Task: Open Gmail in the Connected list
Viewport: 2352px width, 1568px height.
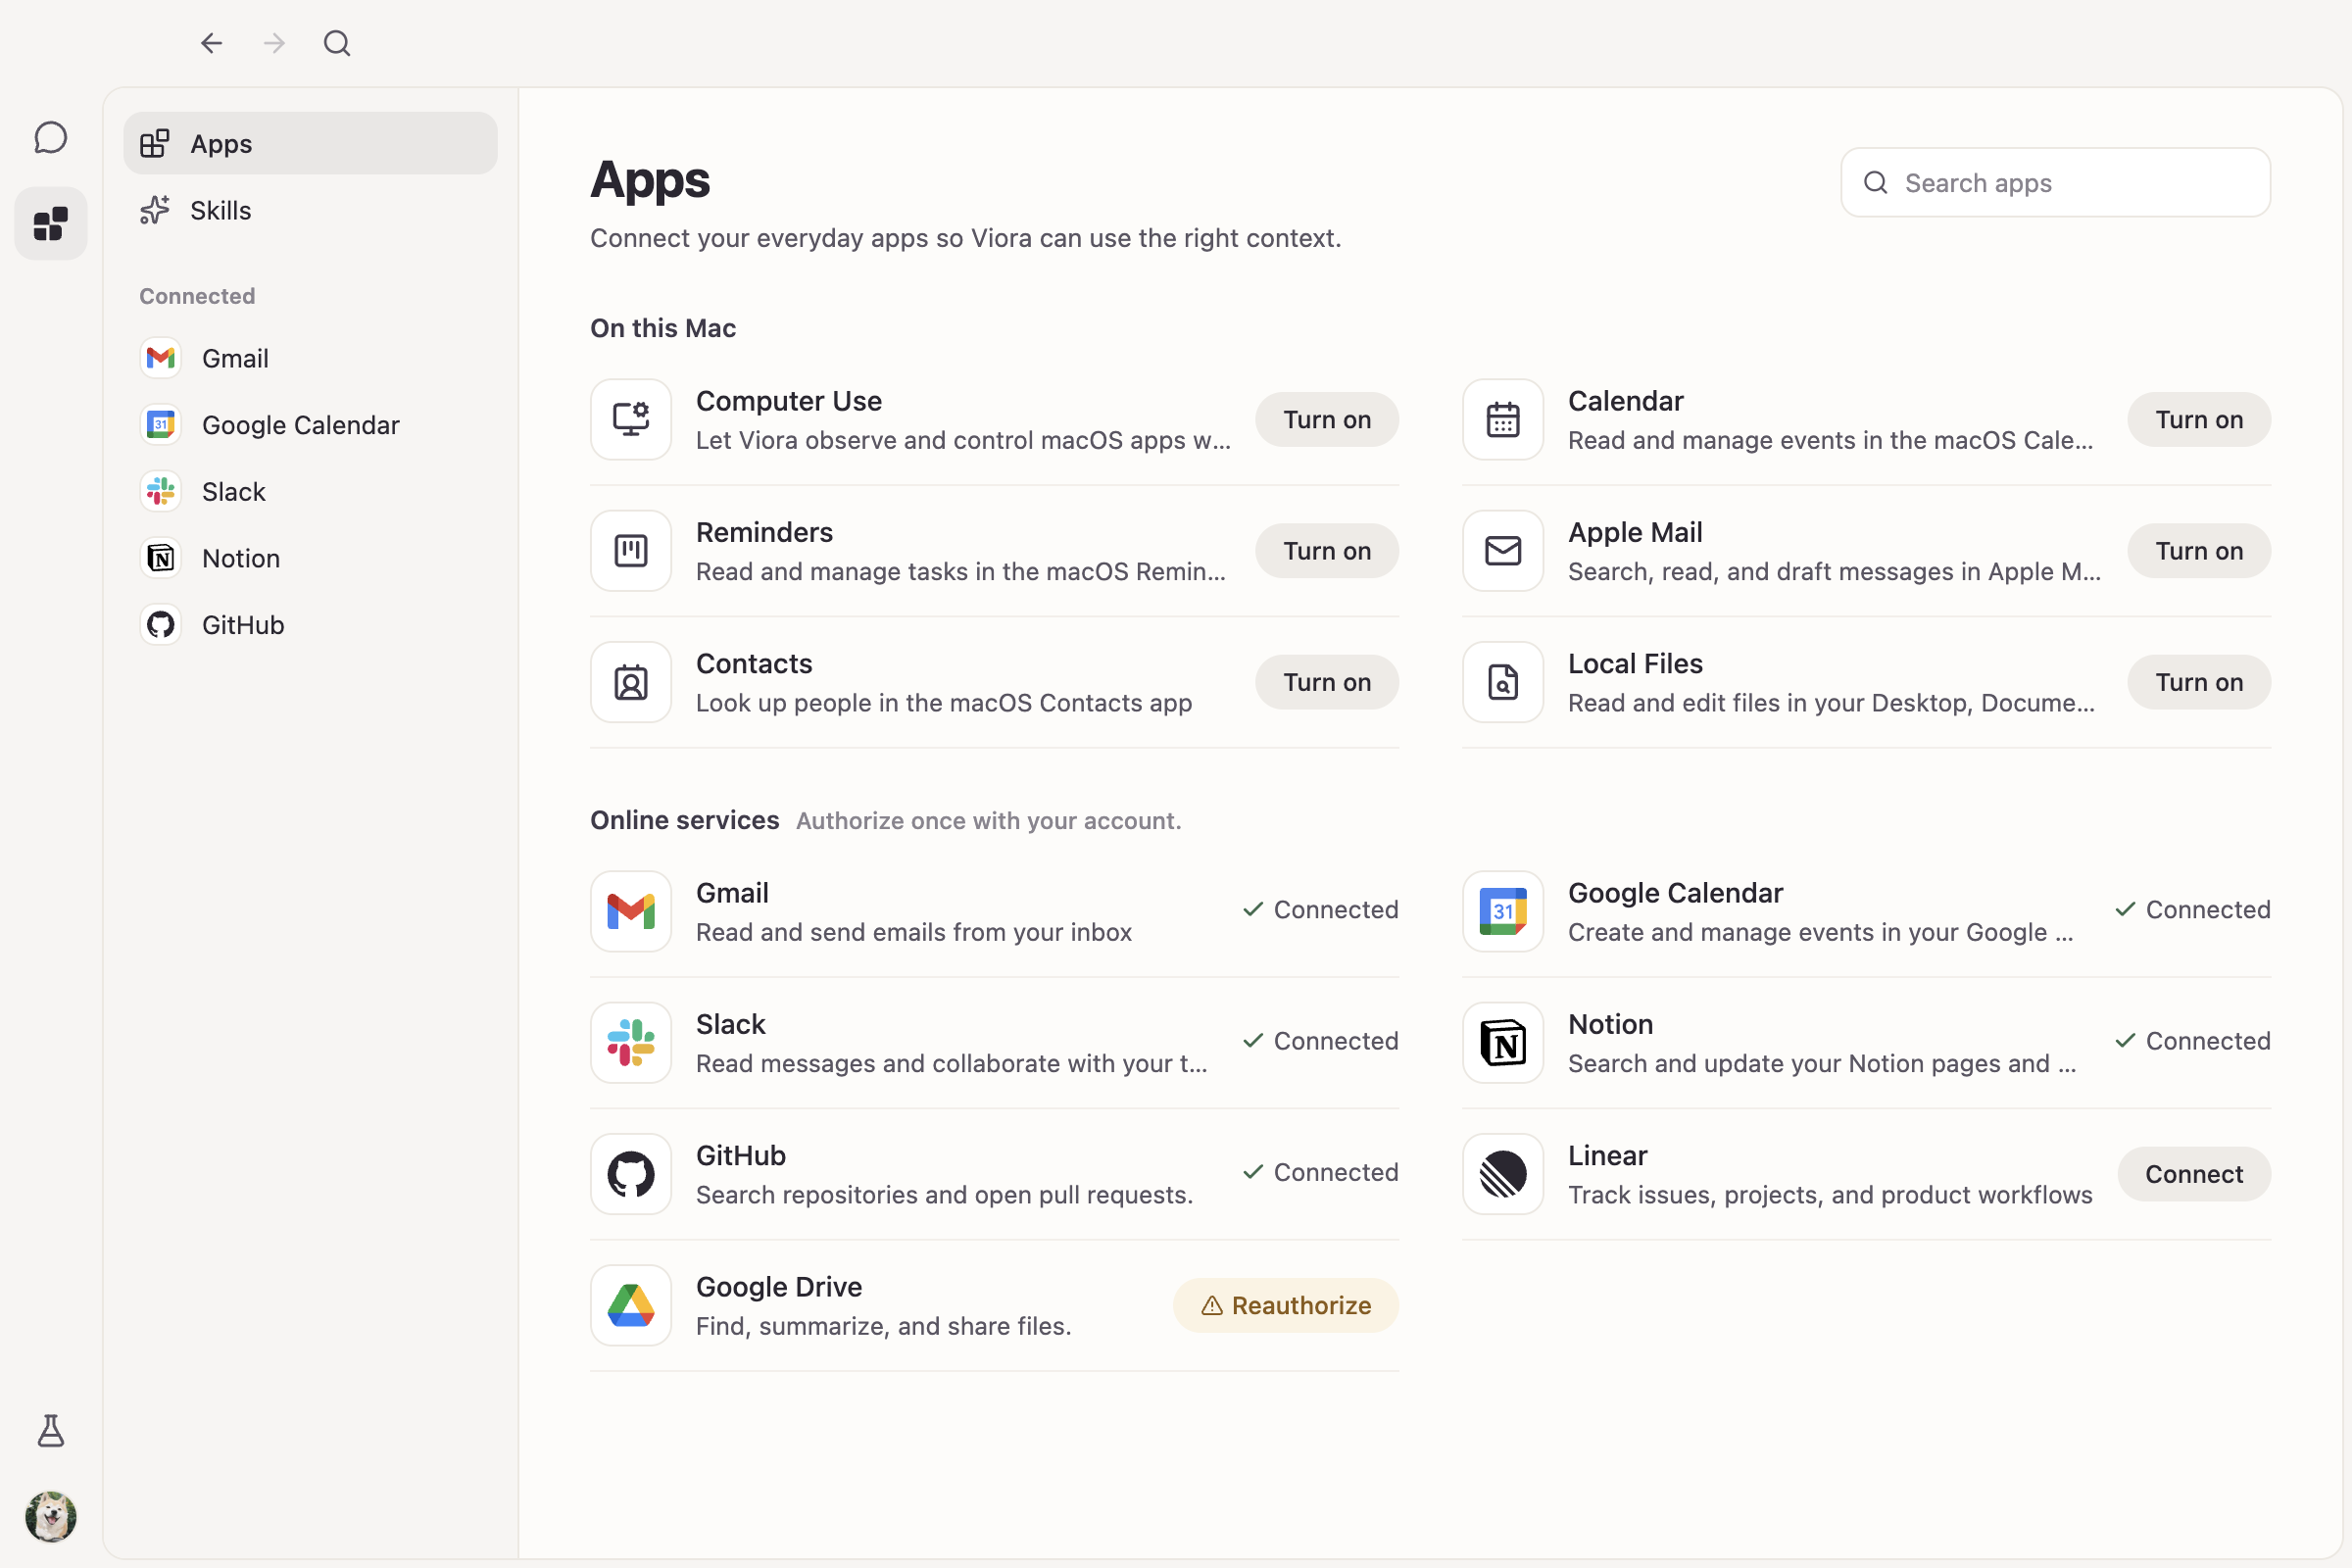Action: click(x=310, y=358)
